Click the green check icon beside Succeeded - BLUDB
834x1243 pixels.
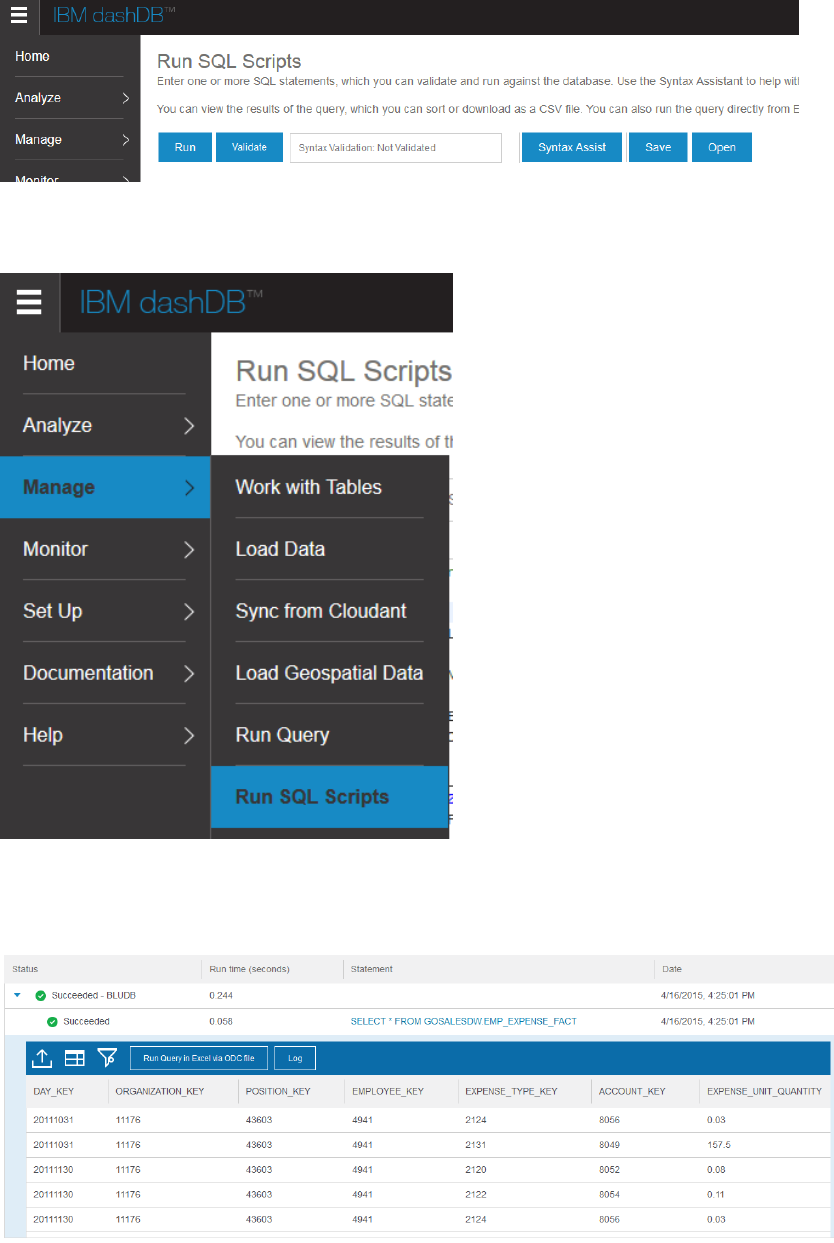pos(40,996)
